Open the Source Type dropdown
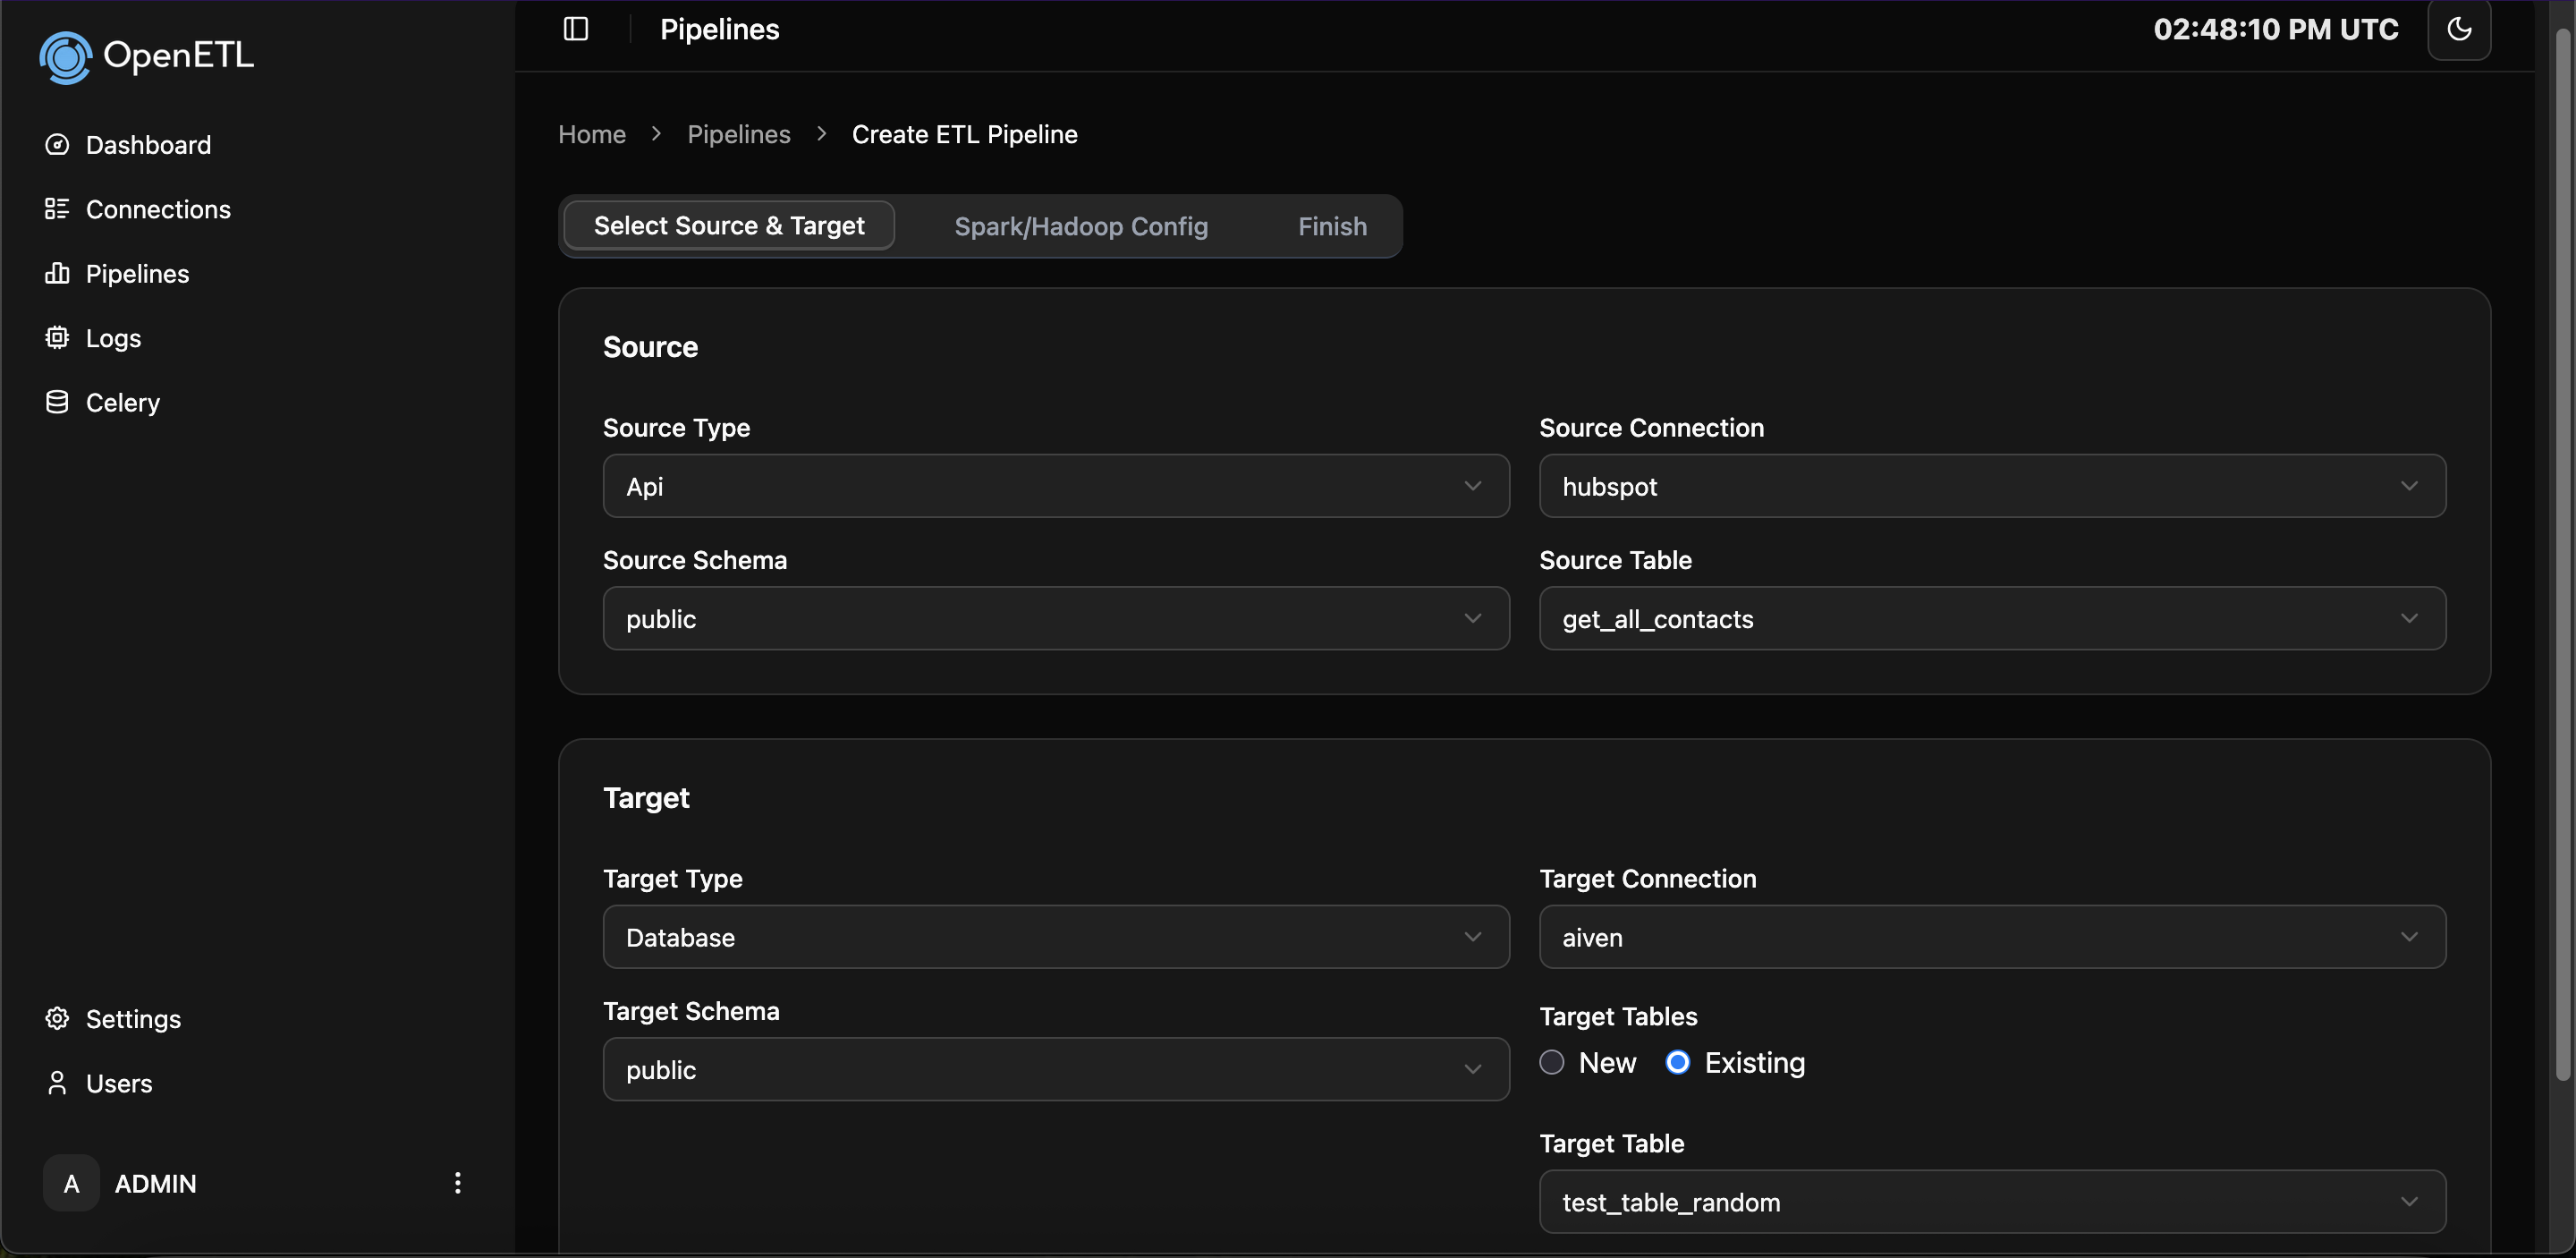2576x1258 pixels. [x=1055, y=486]
